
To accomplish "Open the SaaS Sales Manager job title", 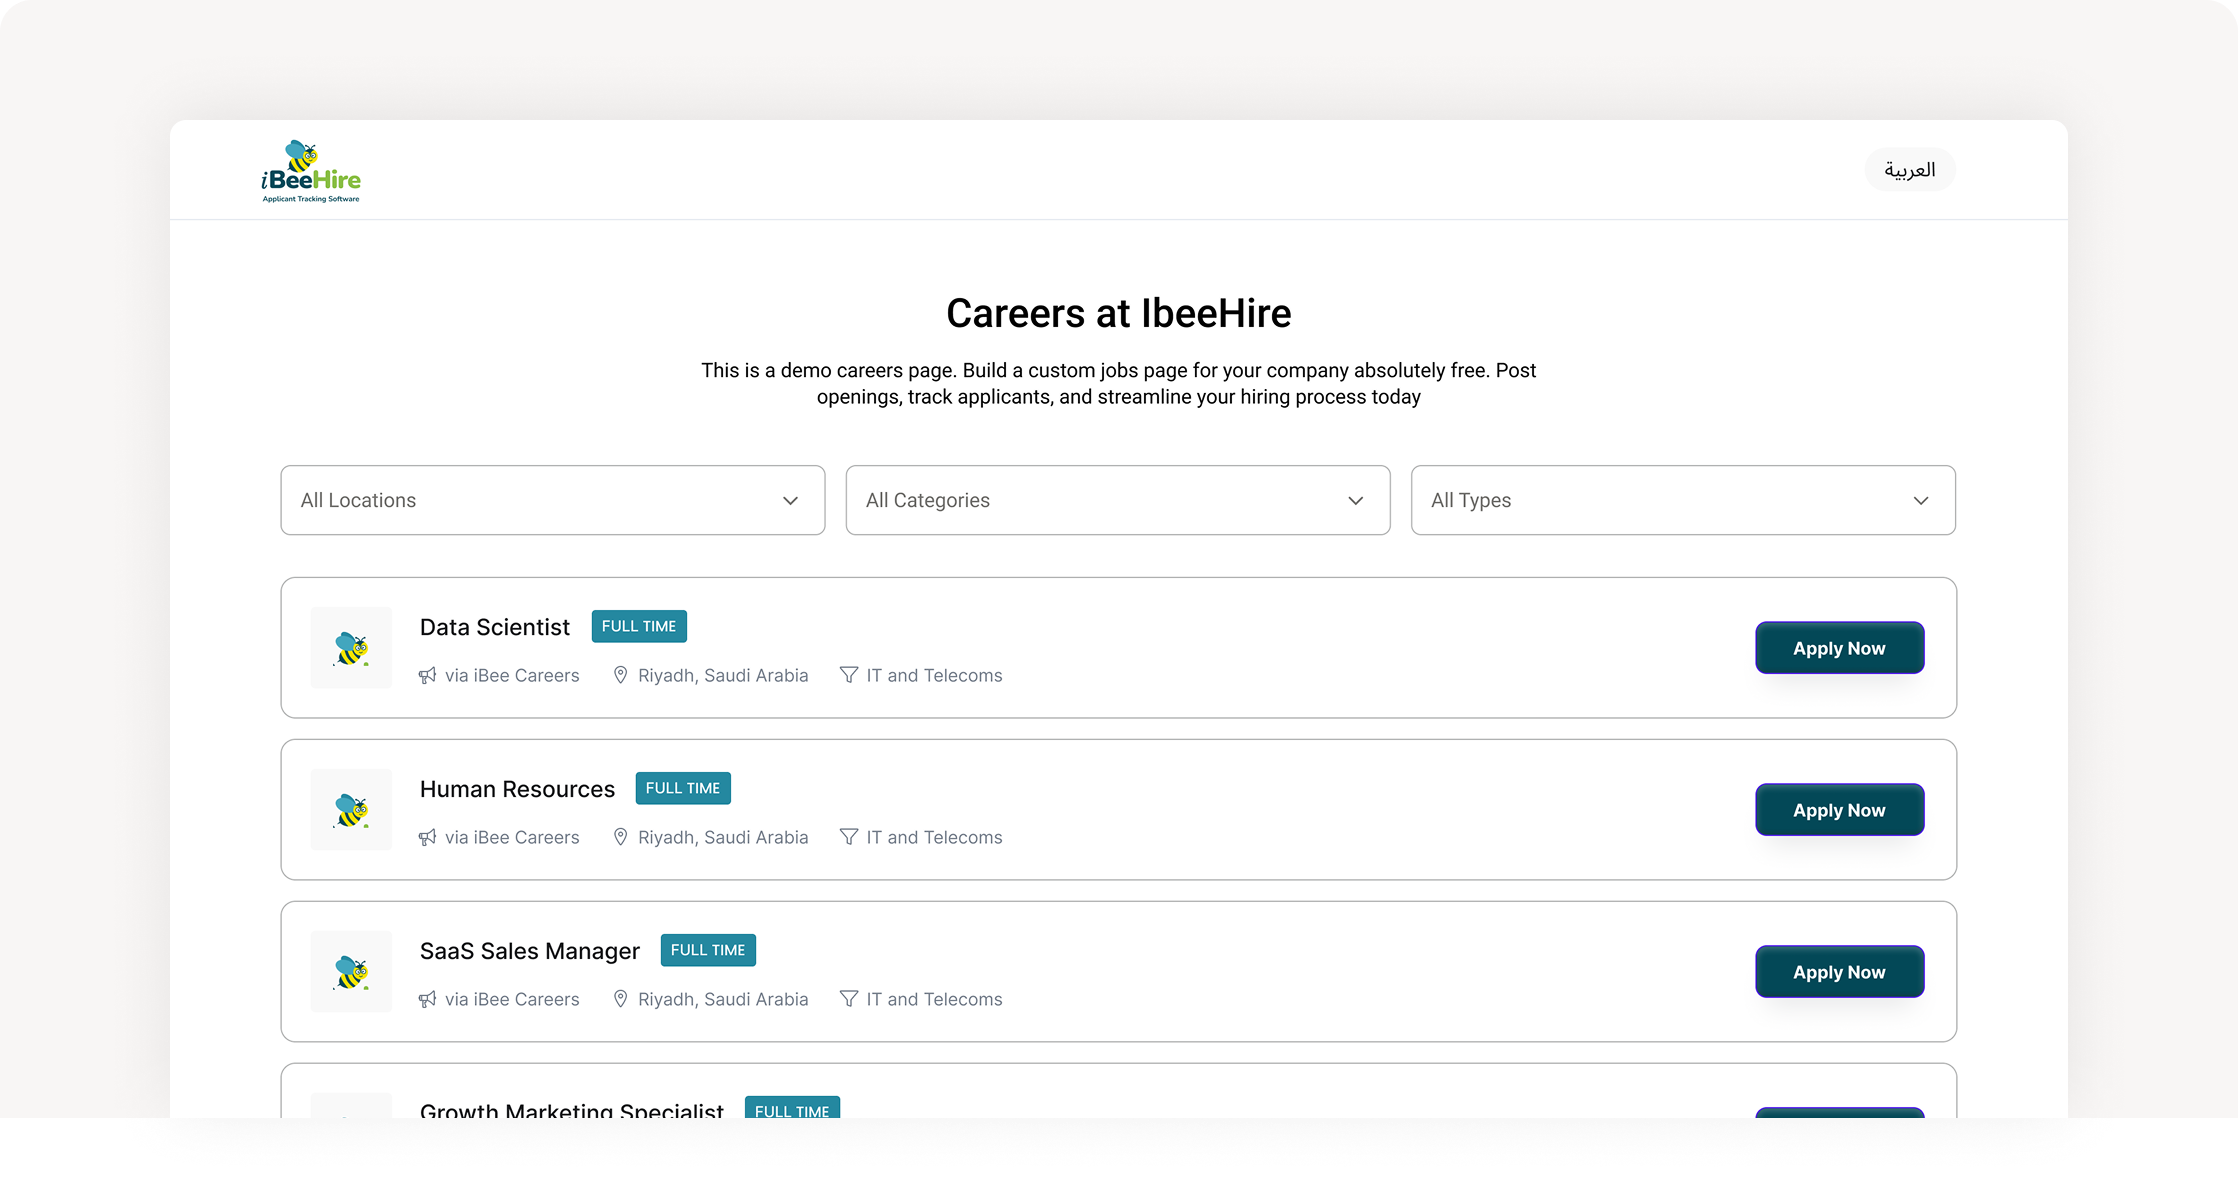I will [x=529, y=951].
